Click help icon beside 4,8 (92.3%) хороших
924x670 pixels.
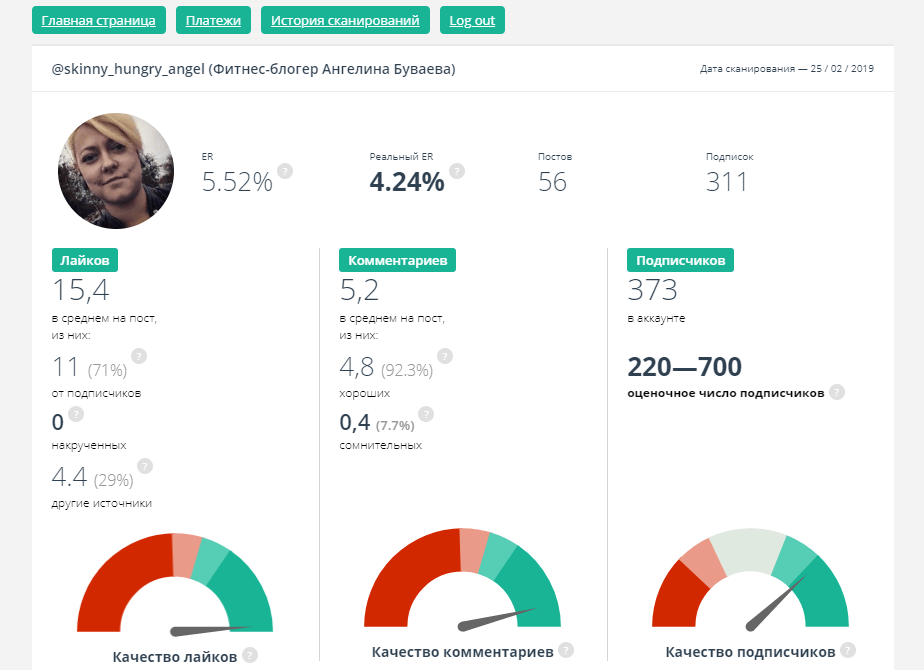coord(445,356)
